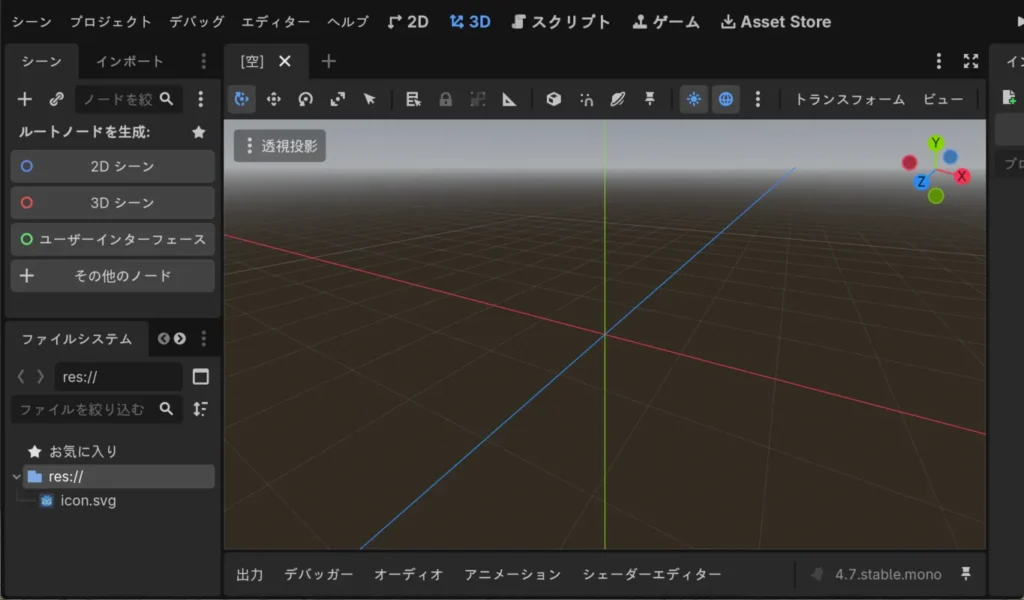Activate the ruler measurement tool
1024x600 pixels.
pyautogui.click(x=509, y=99)
